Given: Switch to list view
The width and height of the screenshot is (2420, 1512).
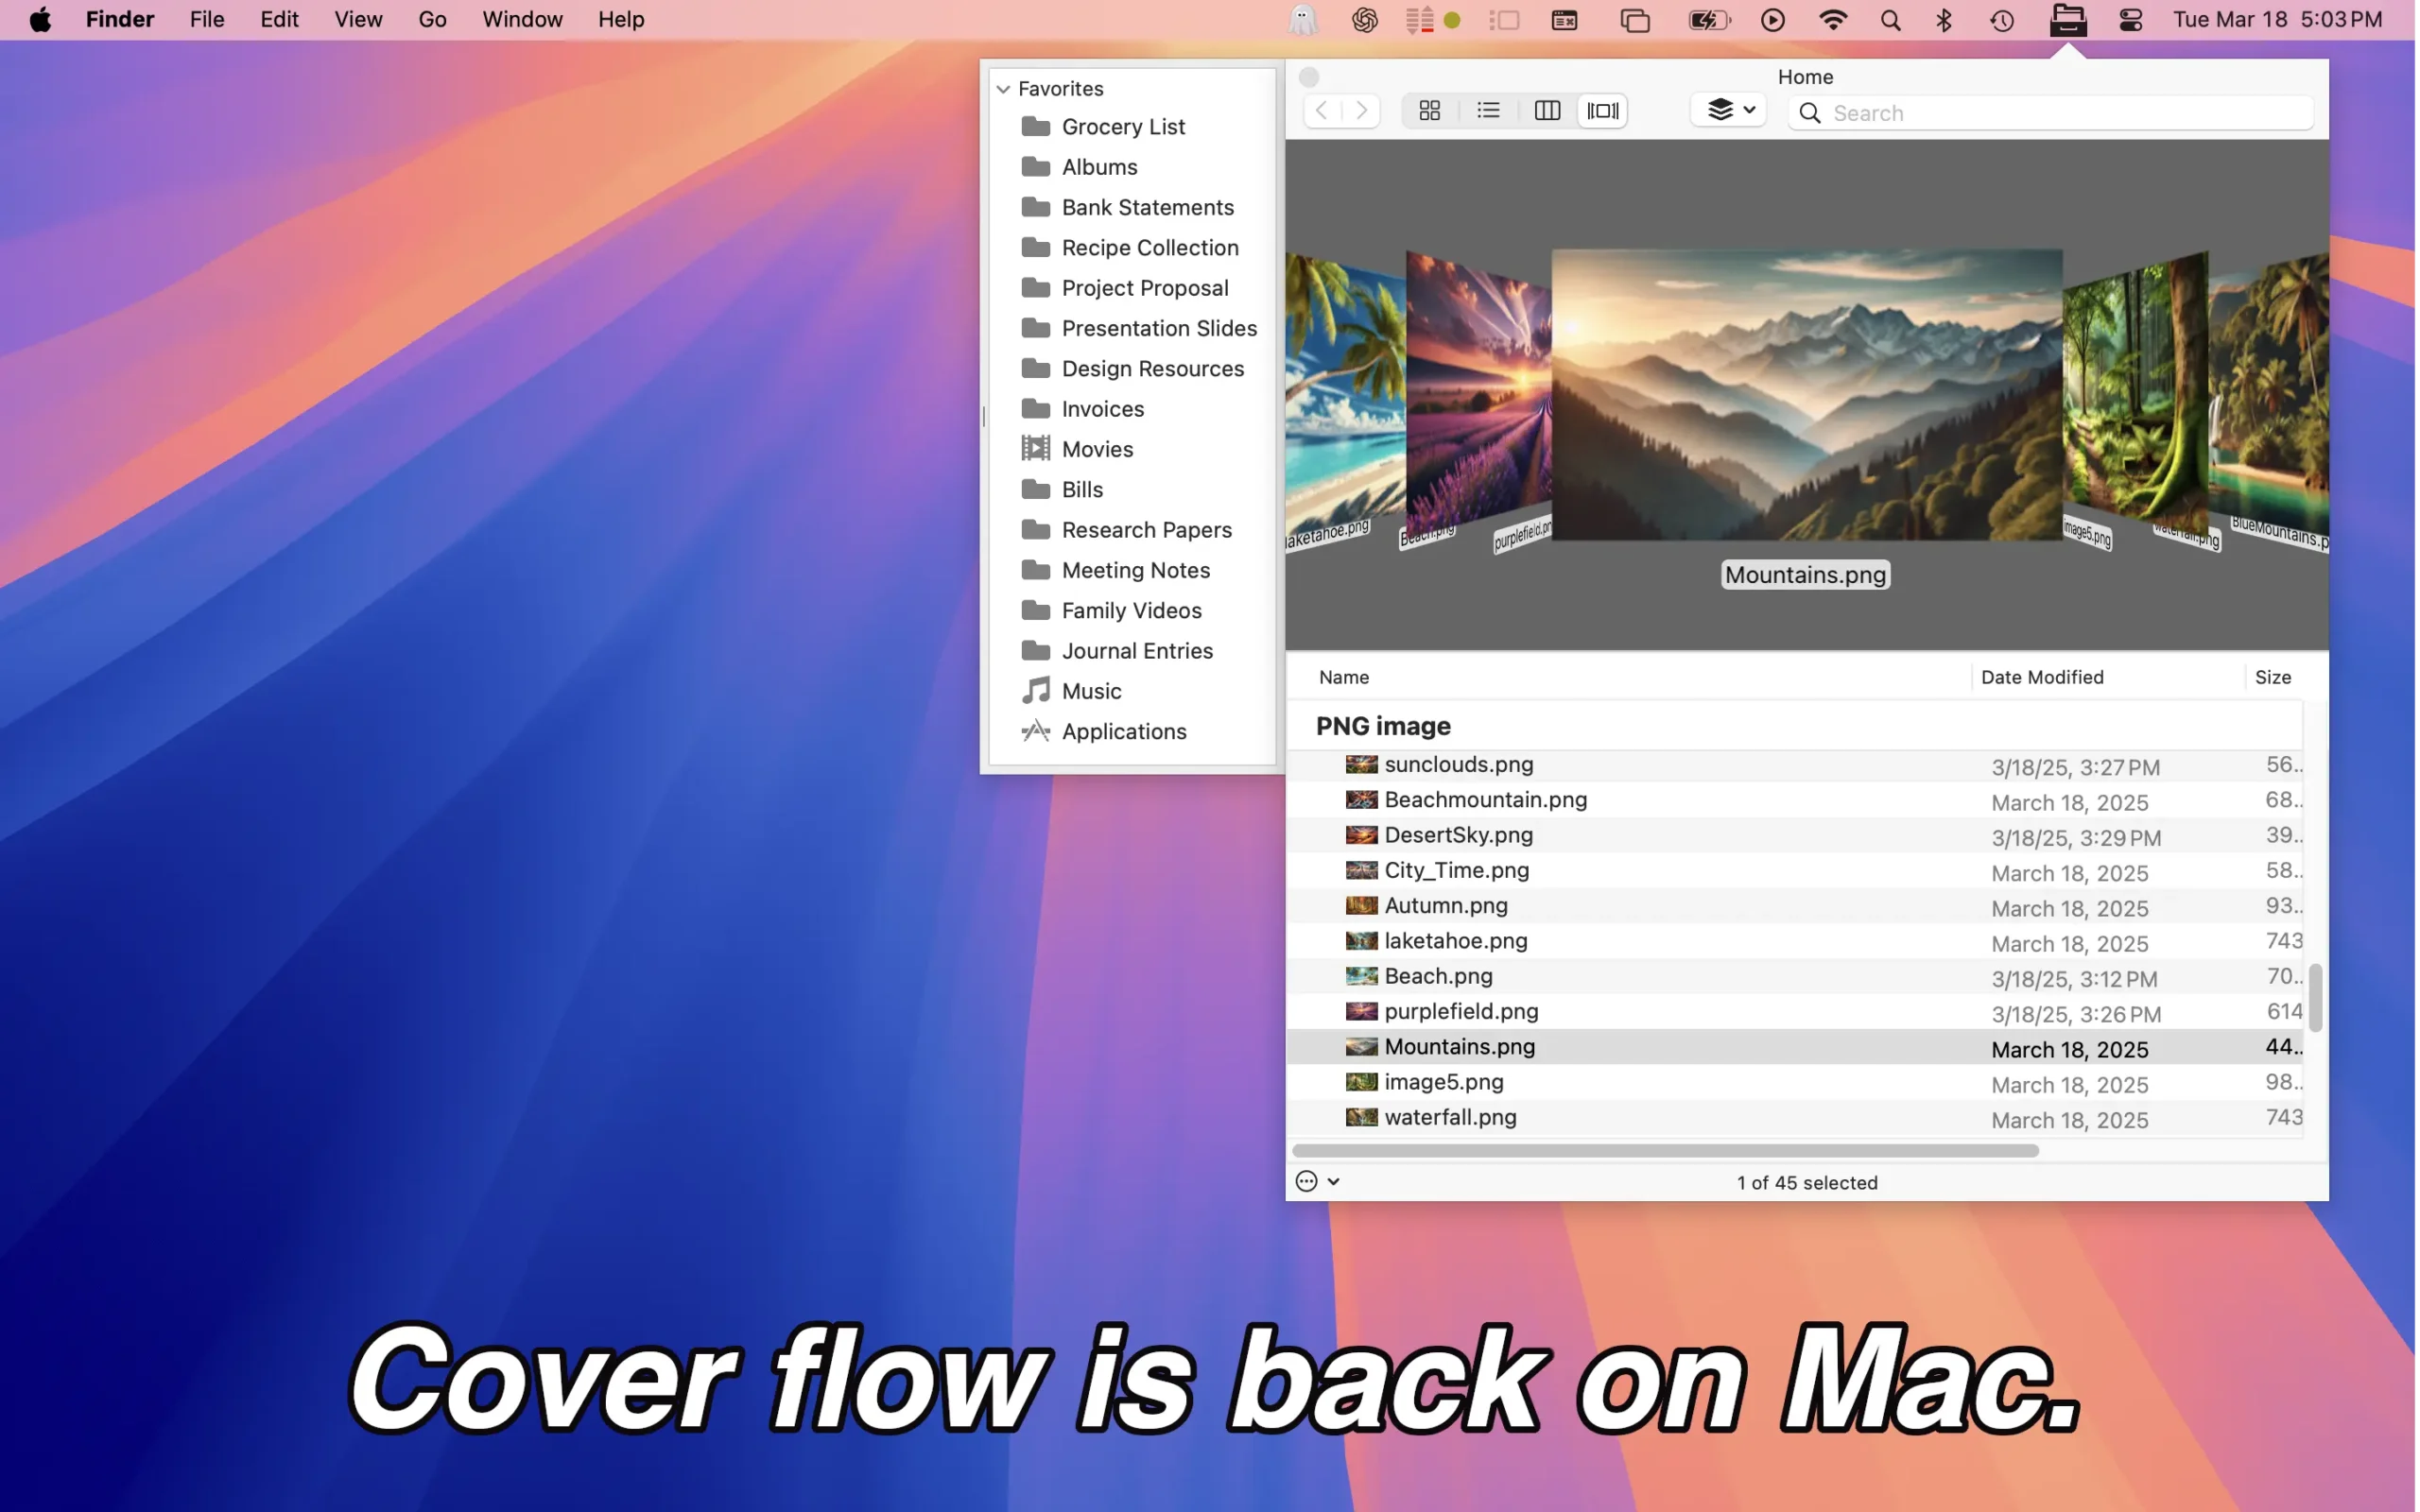Looking at the screenshot, I should tap(1488, 111).
